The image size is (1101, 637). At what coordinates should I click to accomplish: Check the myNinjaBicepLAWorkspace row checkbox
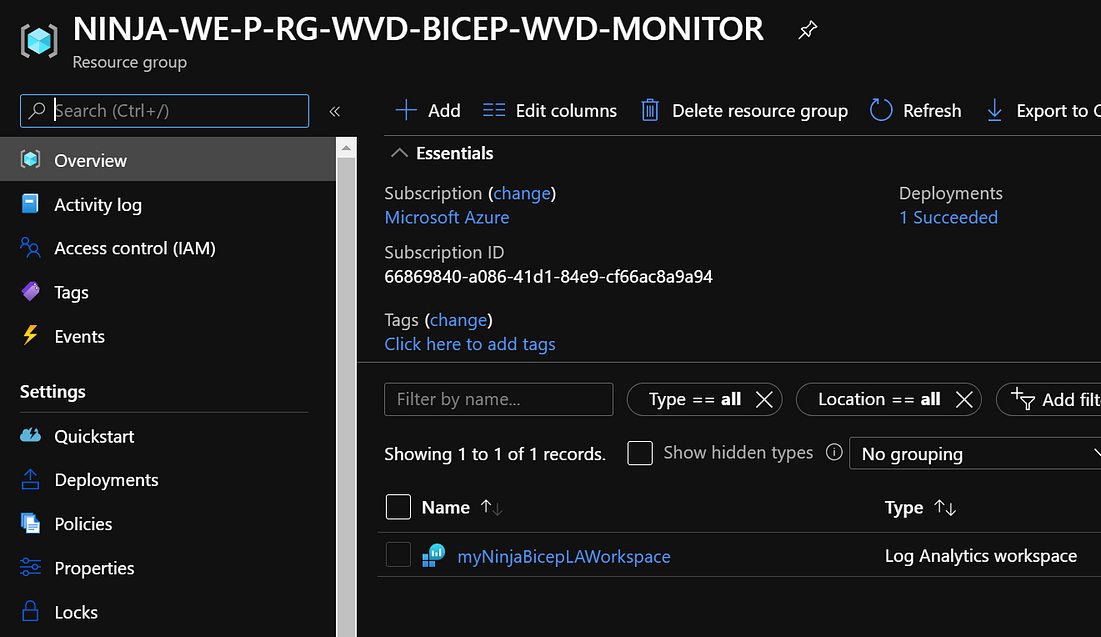398,555
